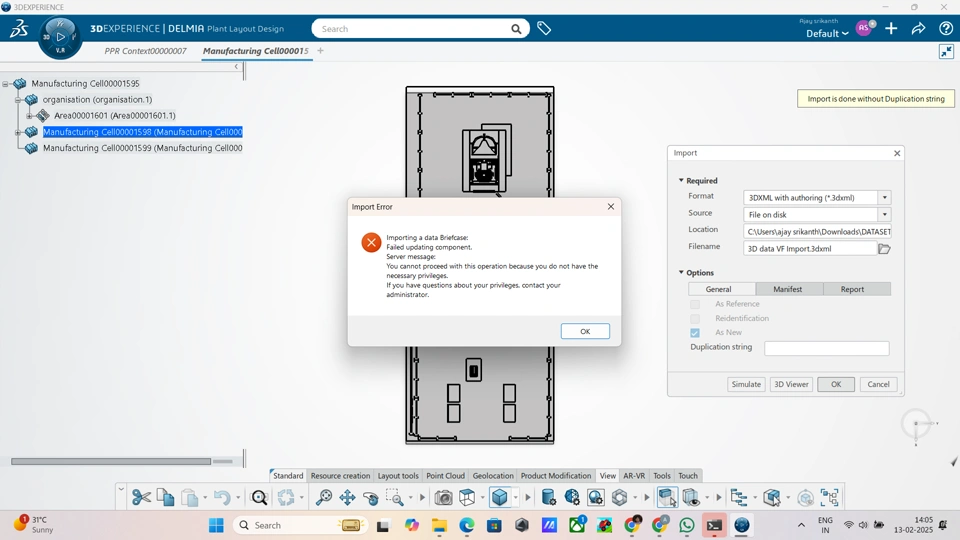Viewport: 960px width, 540px height.
Task: Collapse the tree panel with the chevron
Action: 236,67
